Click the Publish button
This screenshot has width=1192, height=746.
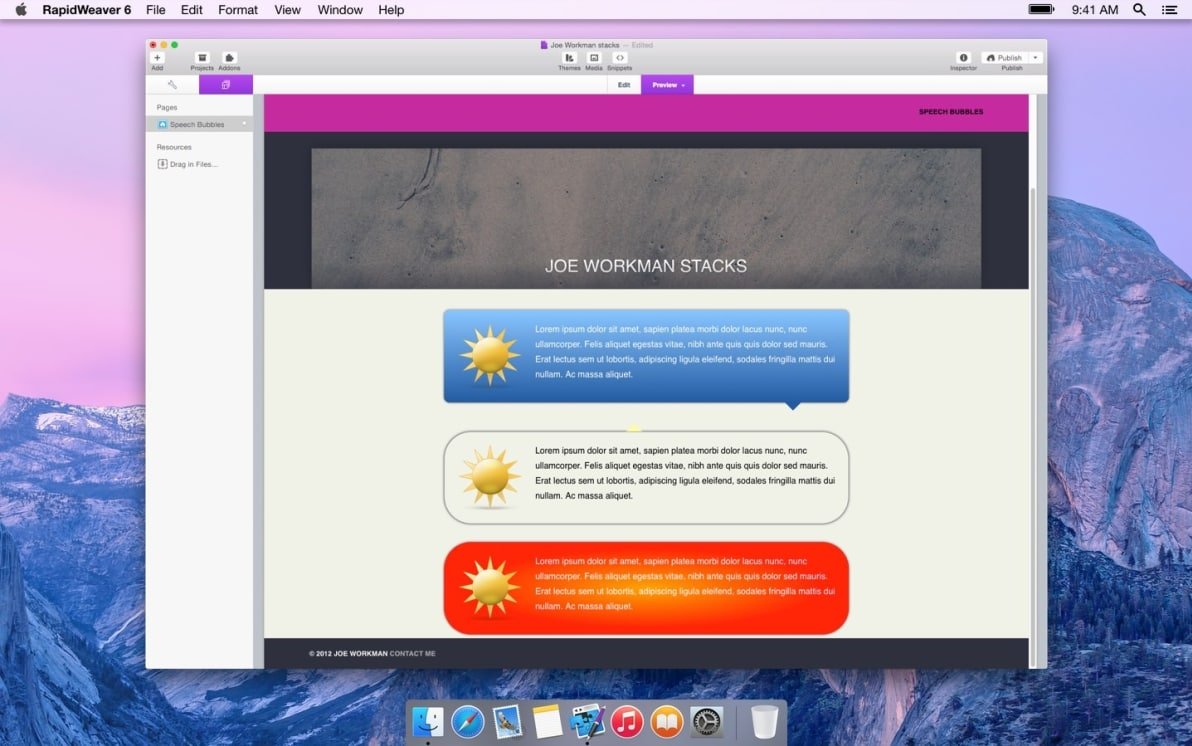click(x=1005, y=58)
